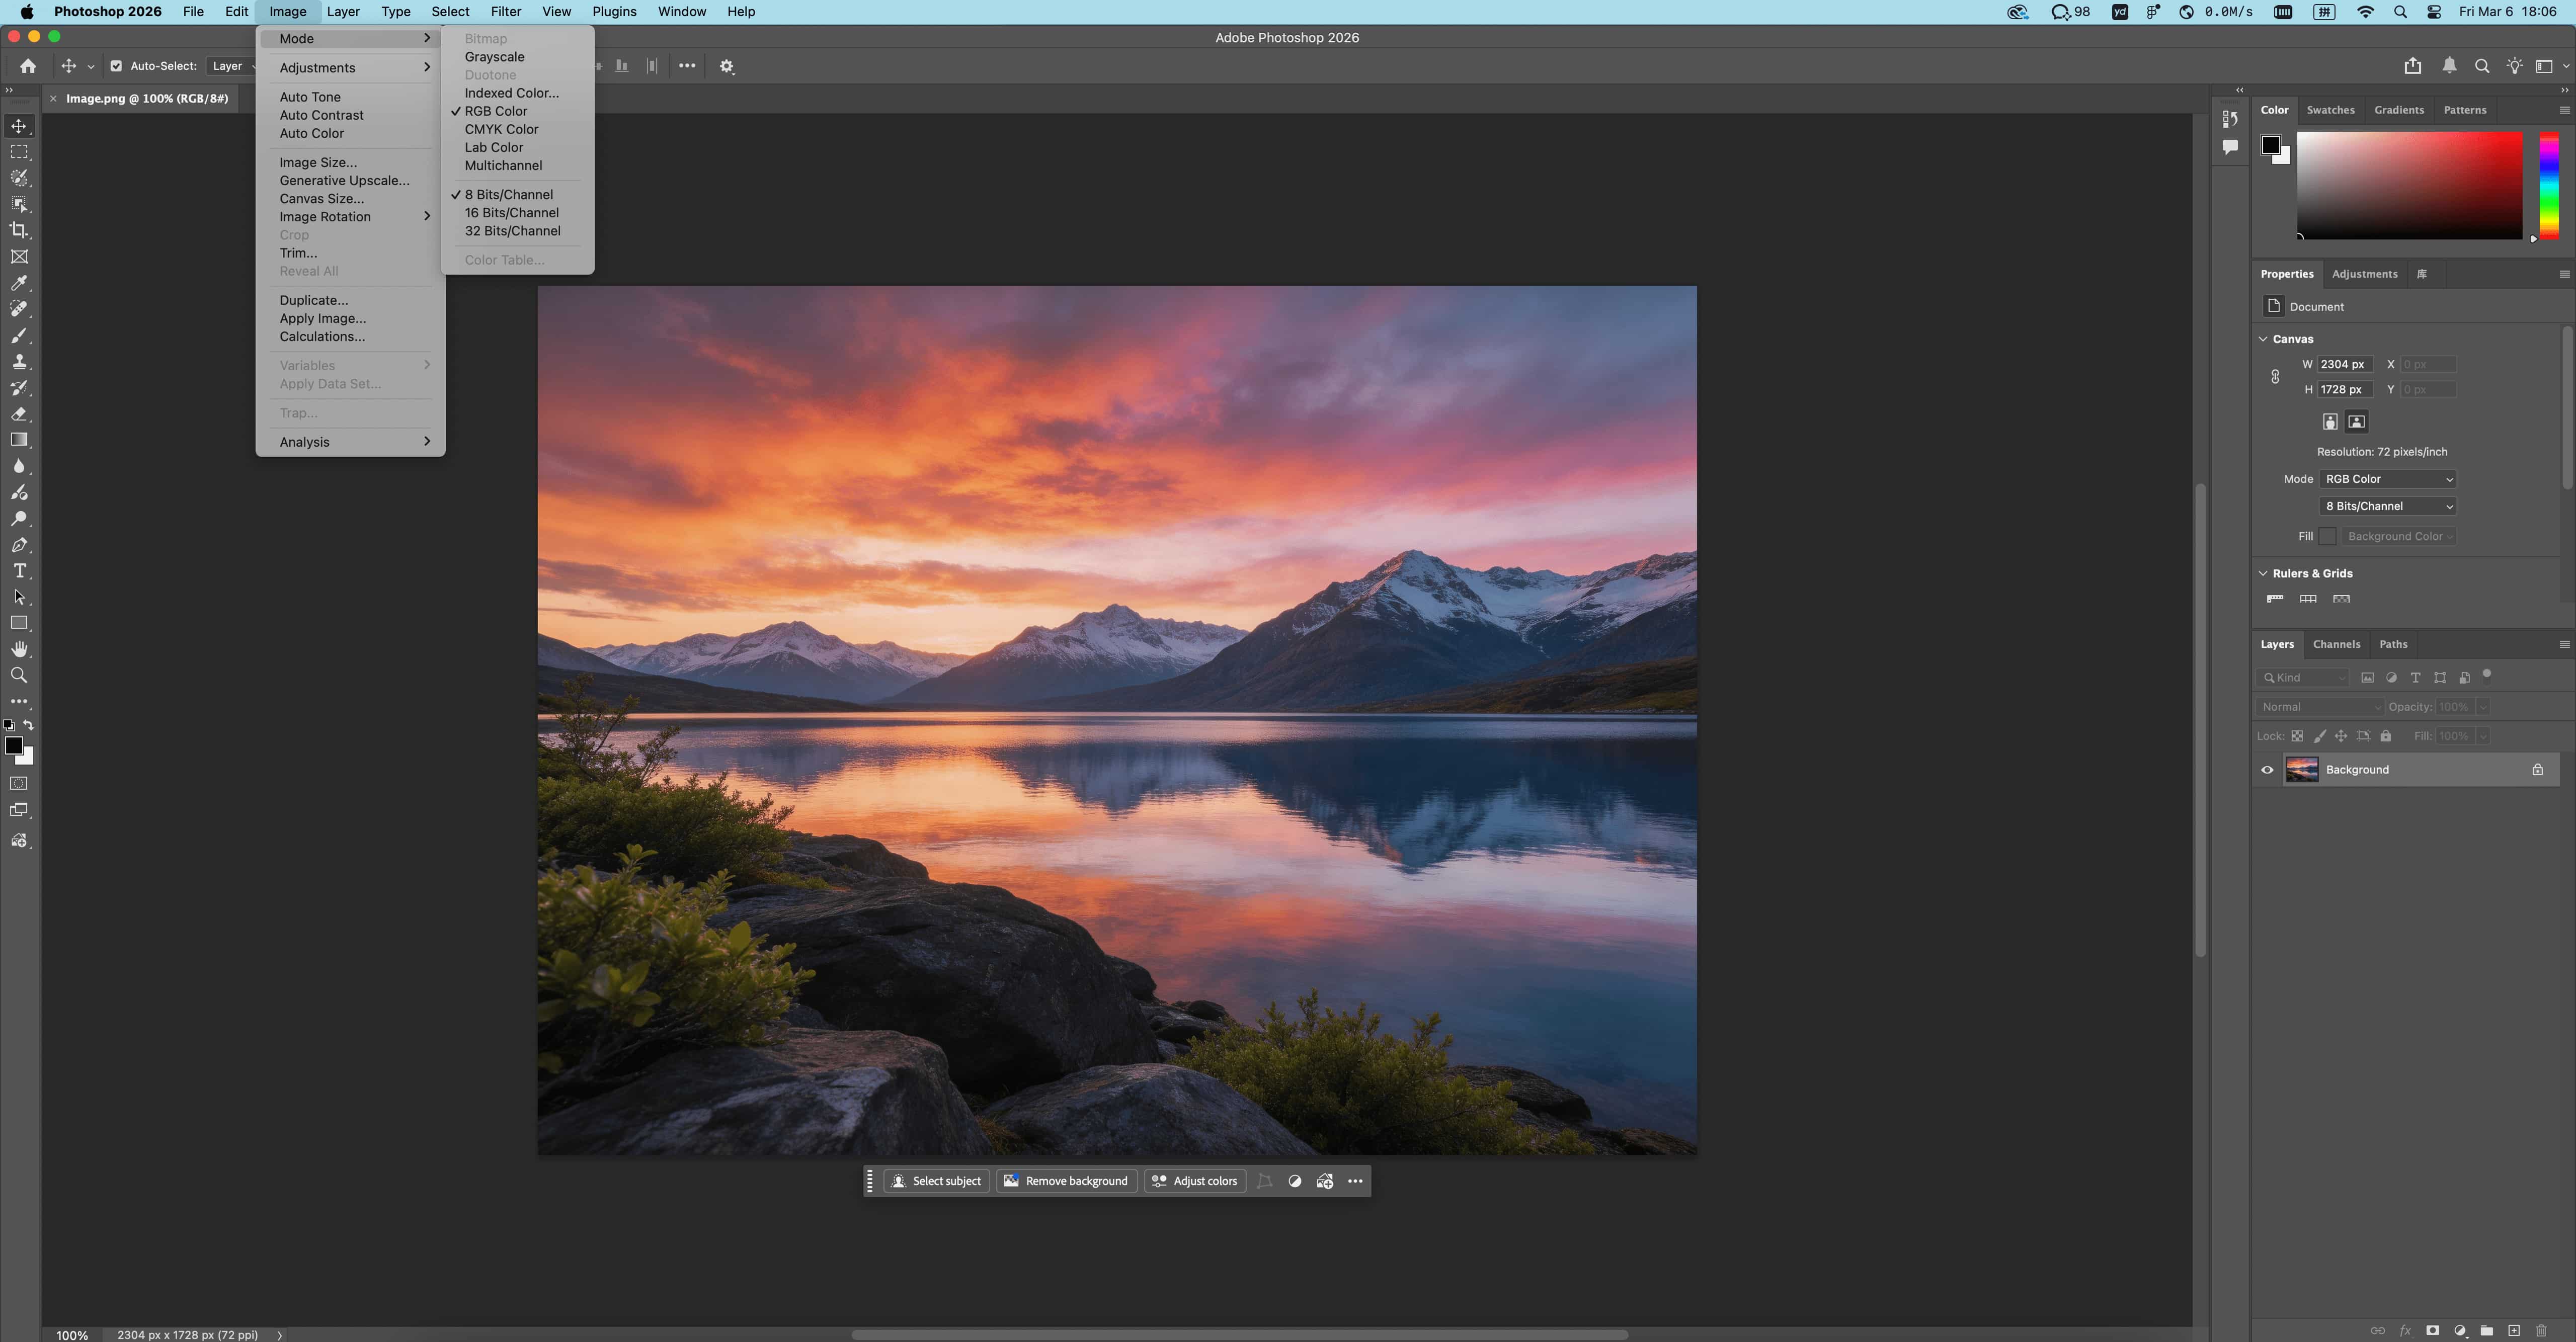Collapse the Rulers & Grids section
Screen dimensions: 2576x1342
(x=2263, y=573)
